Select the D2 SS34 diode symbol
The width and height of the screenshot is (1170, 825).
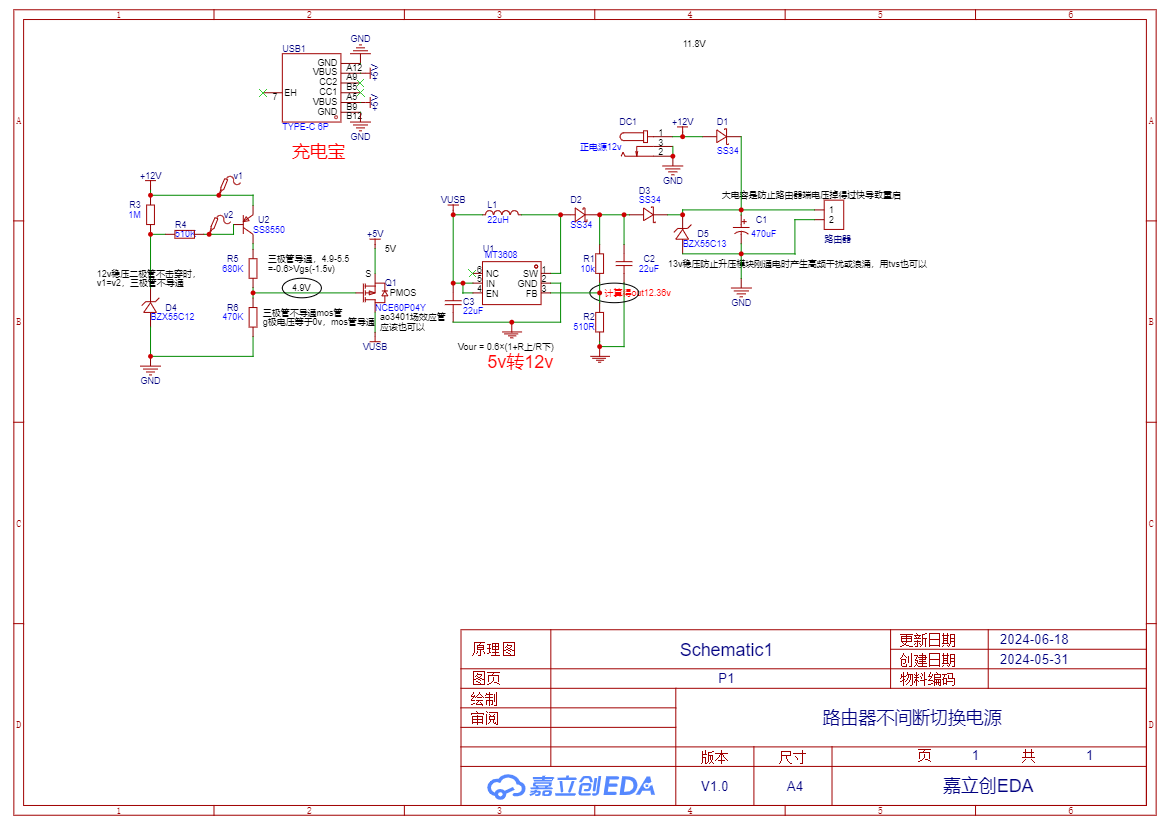581,215
